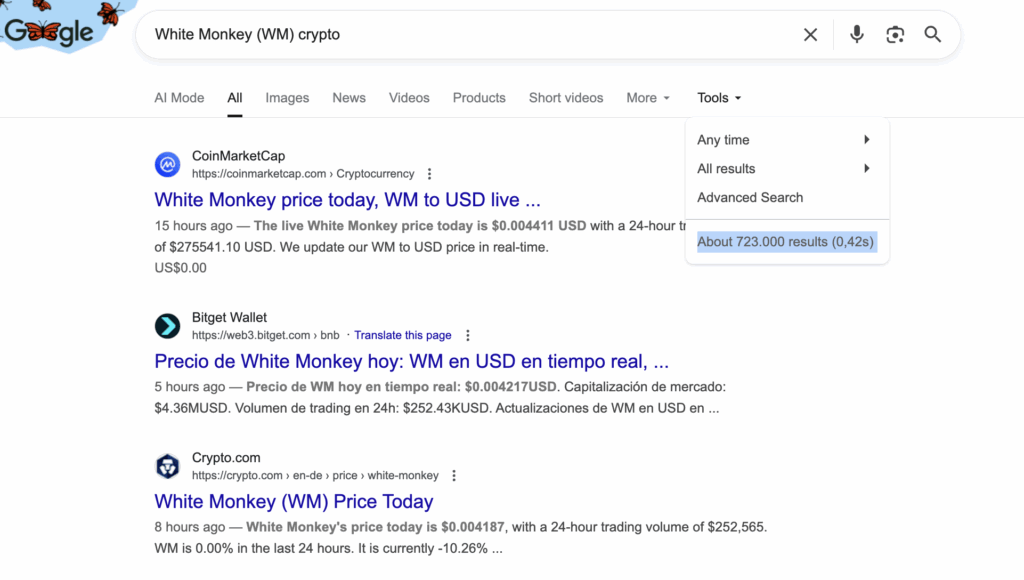Go to Google homepage via logo

click(x=50, y=32)
